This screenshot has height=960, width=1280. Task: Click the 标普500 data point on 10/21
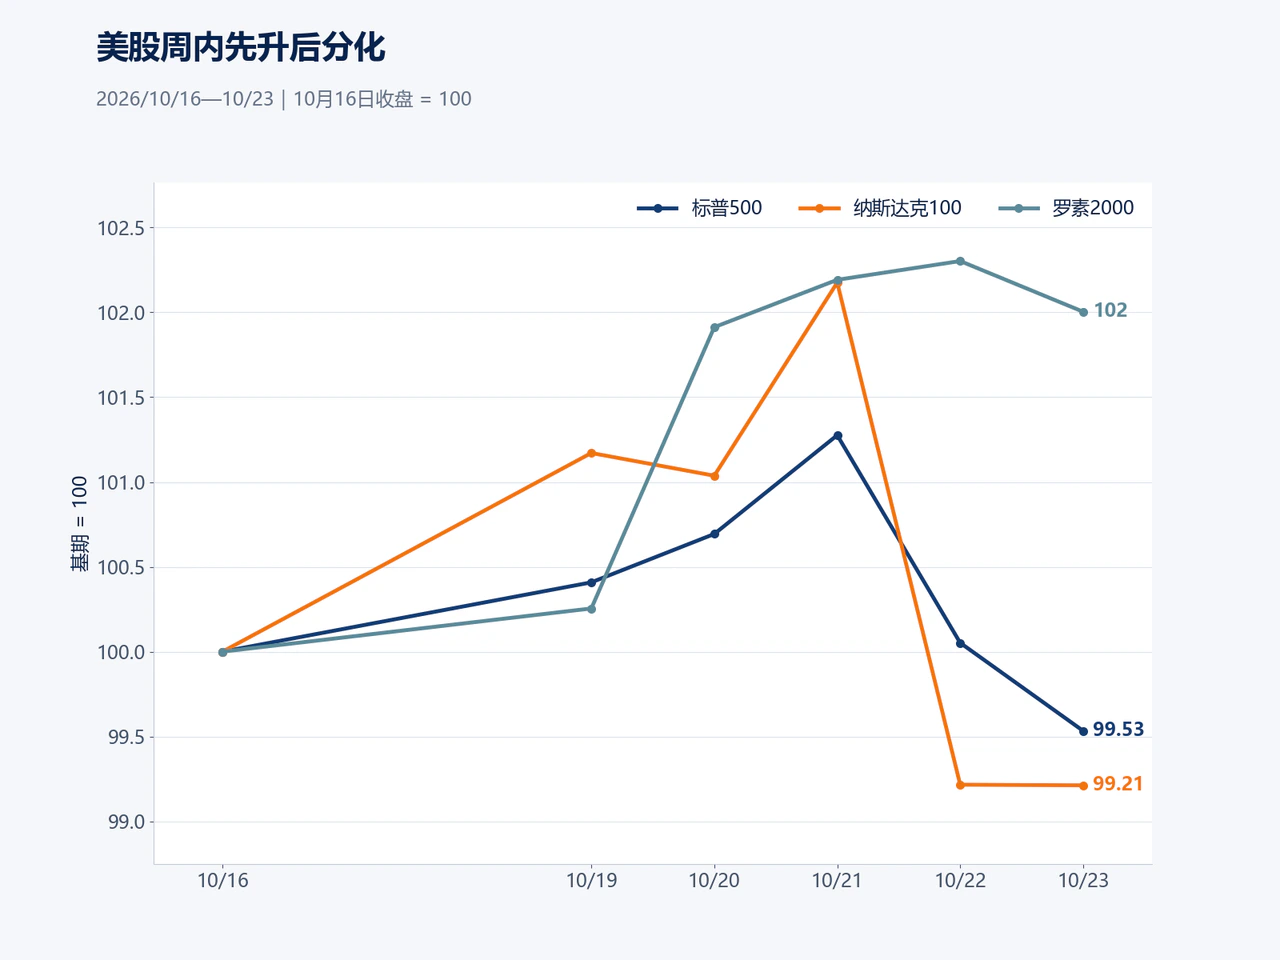pos(838,436)
